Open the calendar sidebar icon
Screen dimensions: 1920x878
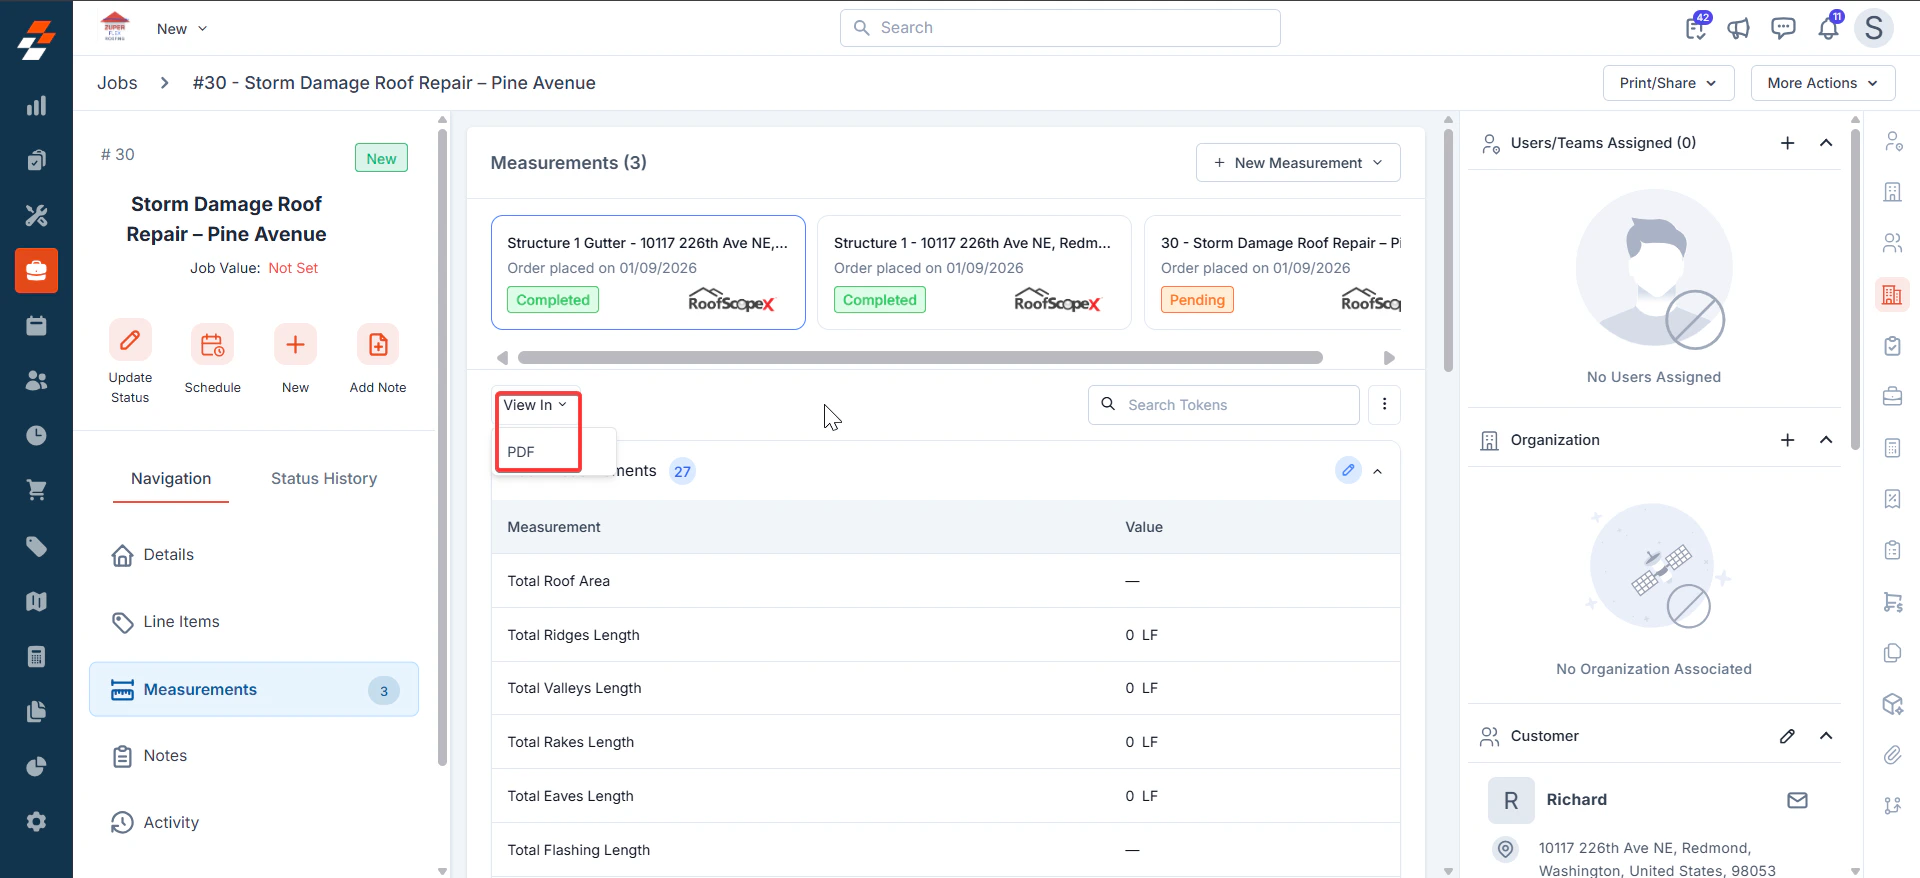pos(36,326)
